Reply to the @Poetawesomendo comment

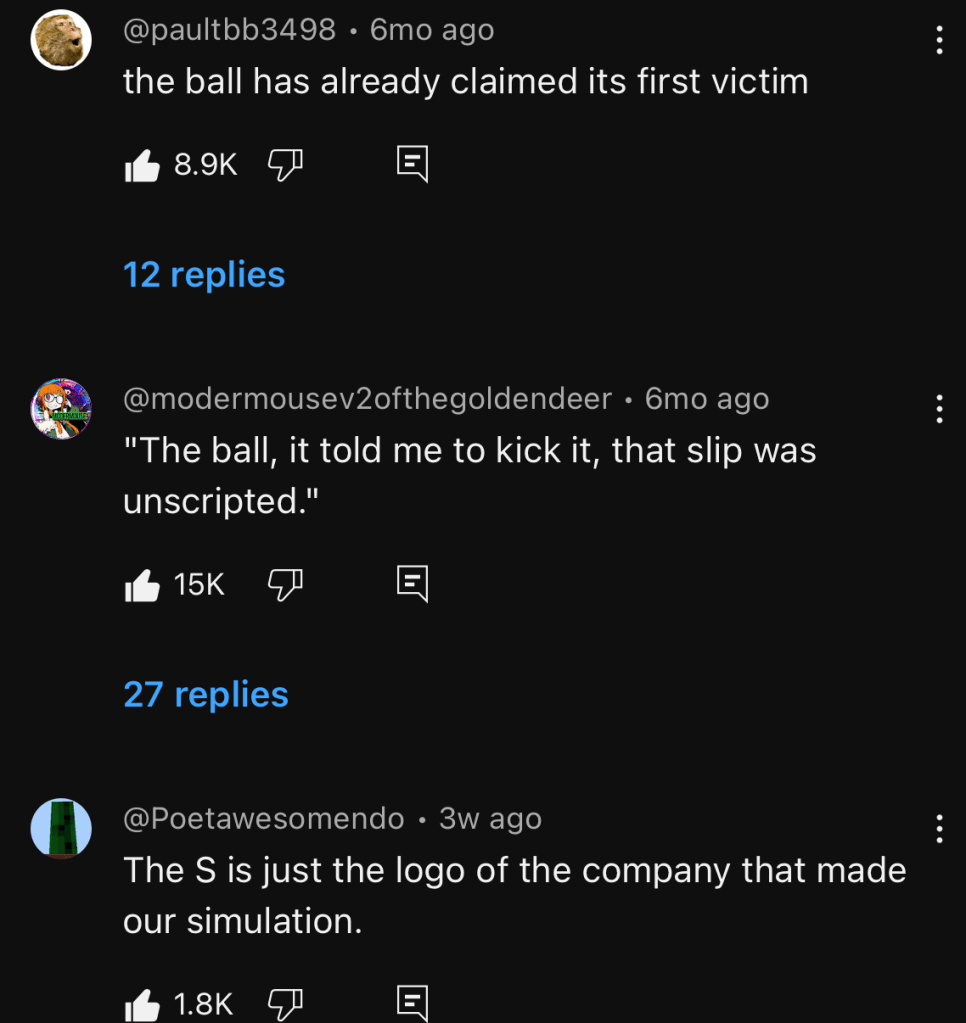tap(412, 1002)
